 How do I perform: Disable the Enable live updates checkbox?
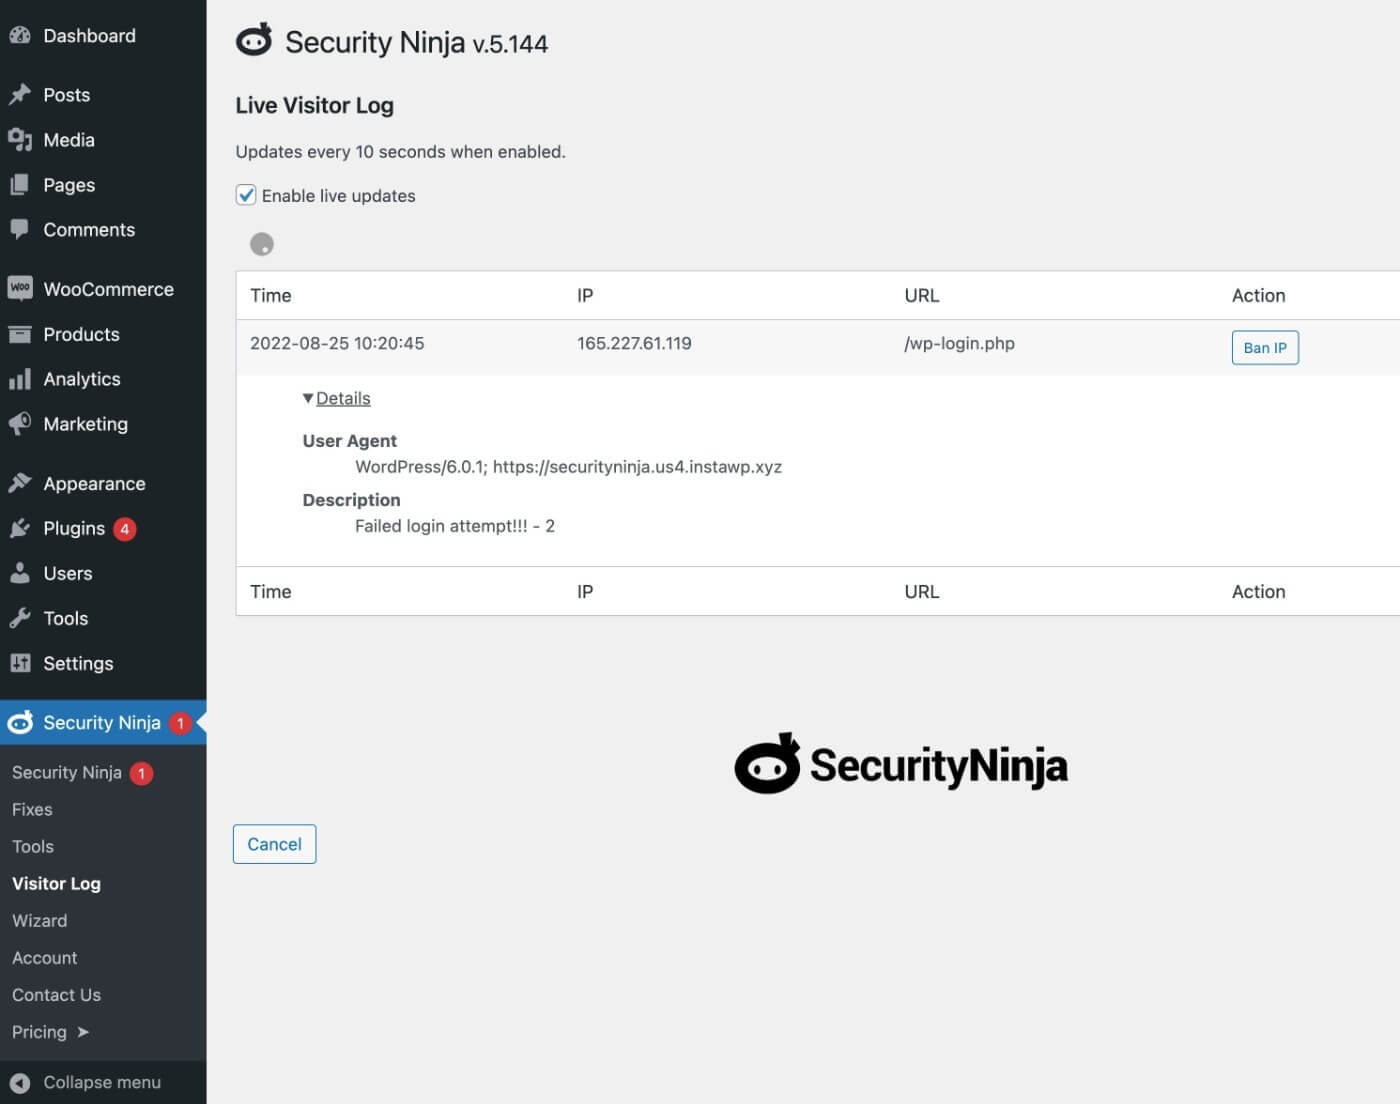coord(246,195)
